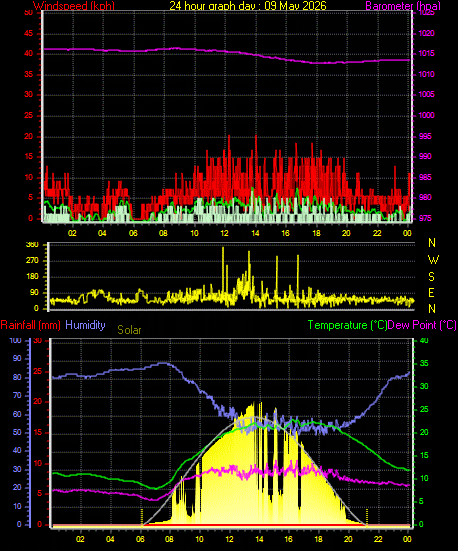This screenshot has height=551, width=458.
Task: Click the wind direction compass letter W
Action: pos(433,260)
